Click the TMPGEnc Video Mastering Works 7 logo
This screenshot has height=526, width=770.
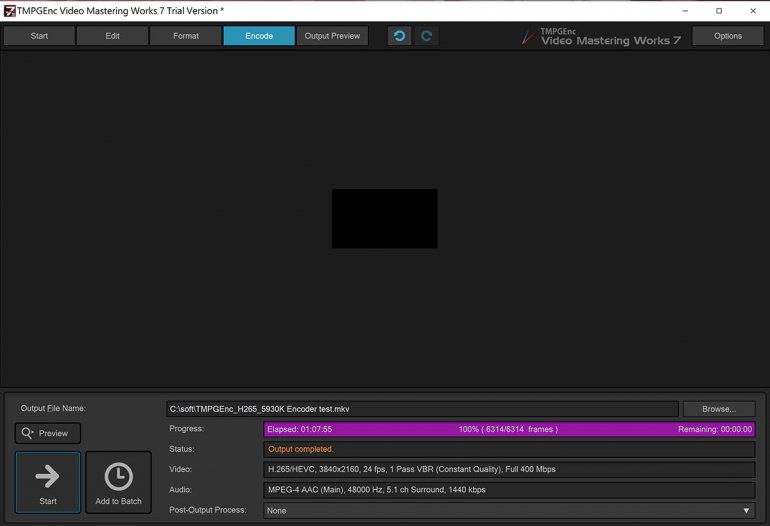[602, 36]
